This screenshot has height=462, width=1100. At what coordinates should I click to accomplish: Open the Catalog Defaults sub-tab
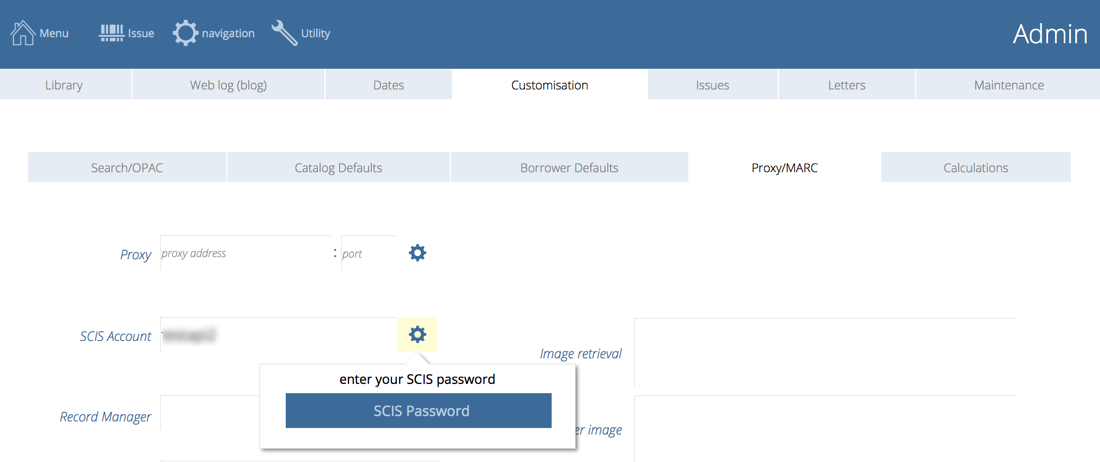[x=338, y=168]
